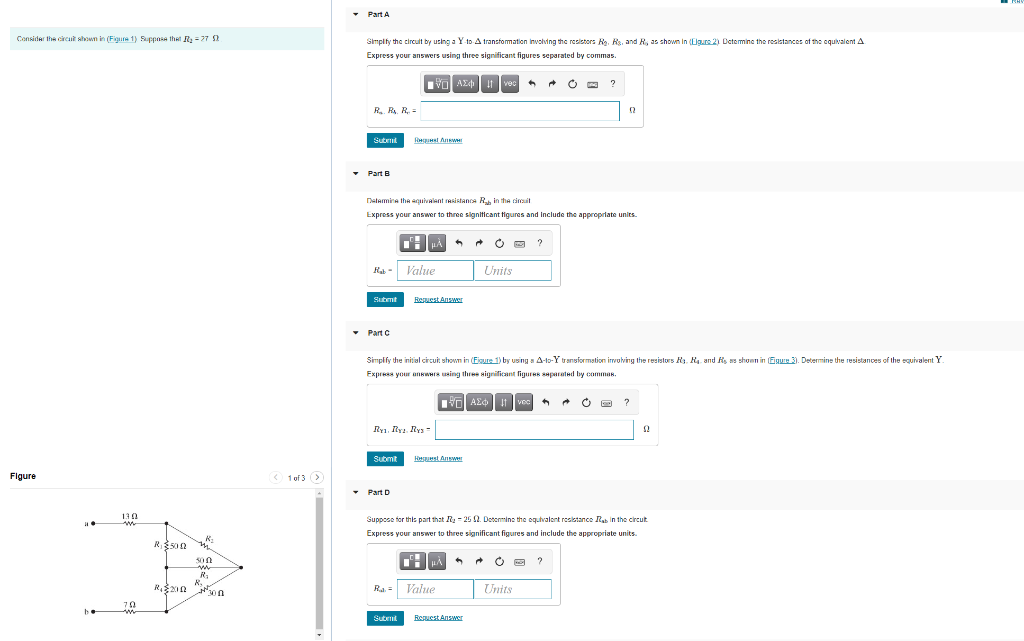Open help in Part B toolbar
This screenshot has width=1024, height=641.
pyautogui.click(x=539, y=243)
